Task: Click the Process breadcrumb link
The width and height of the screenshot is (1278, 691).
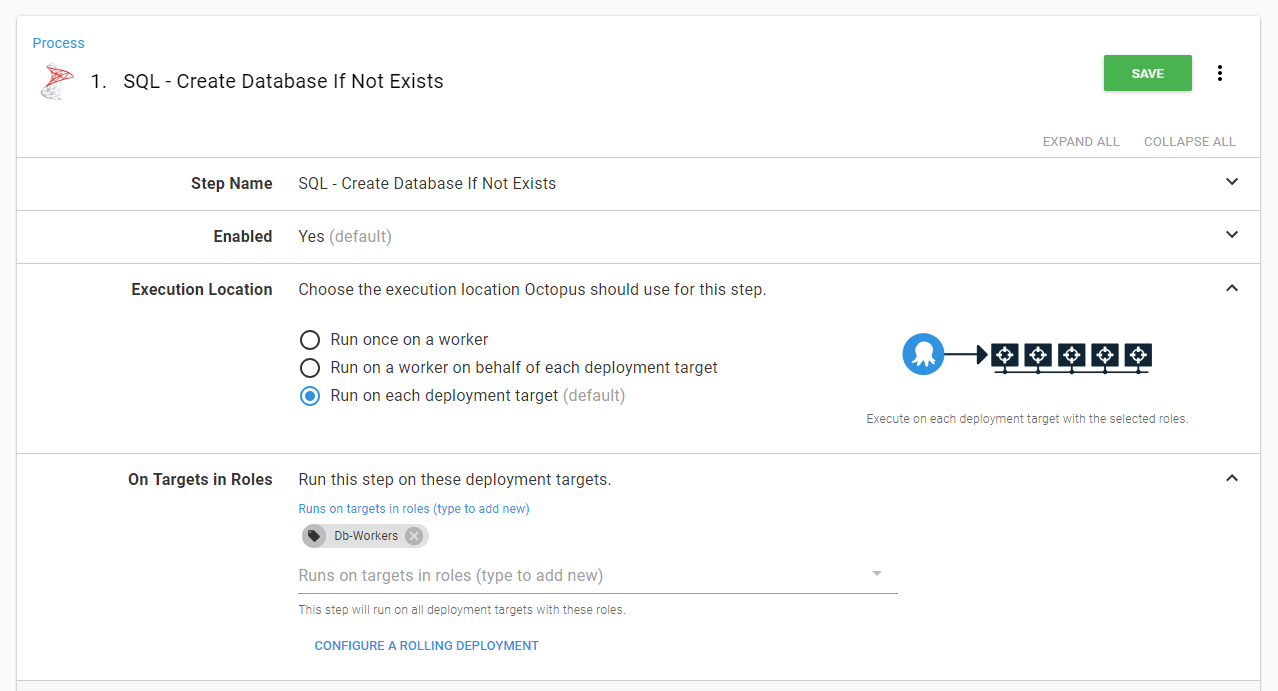Action: (58, 43)
